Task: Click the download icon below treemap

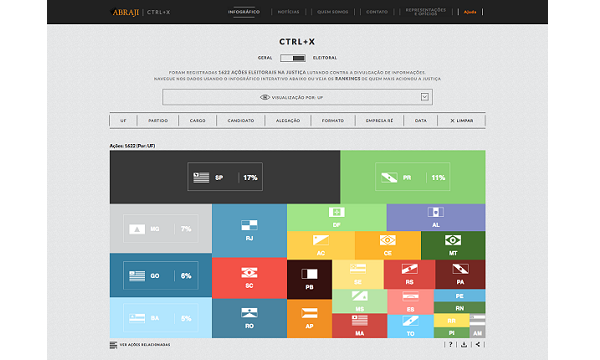Action: [x=464, y=344]
